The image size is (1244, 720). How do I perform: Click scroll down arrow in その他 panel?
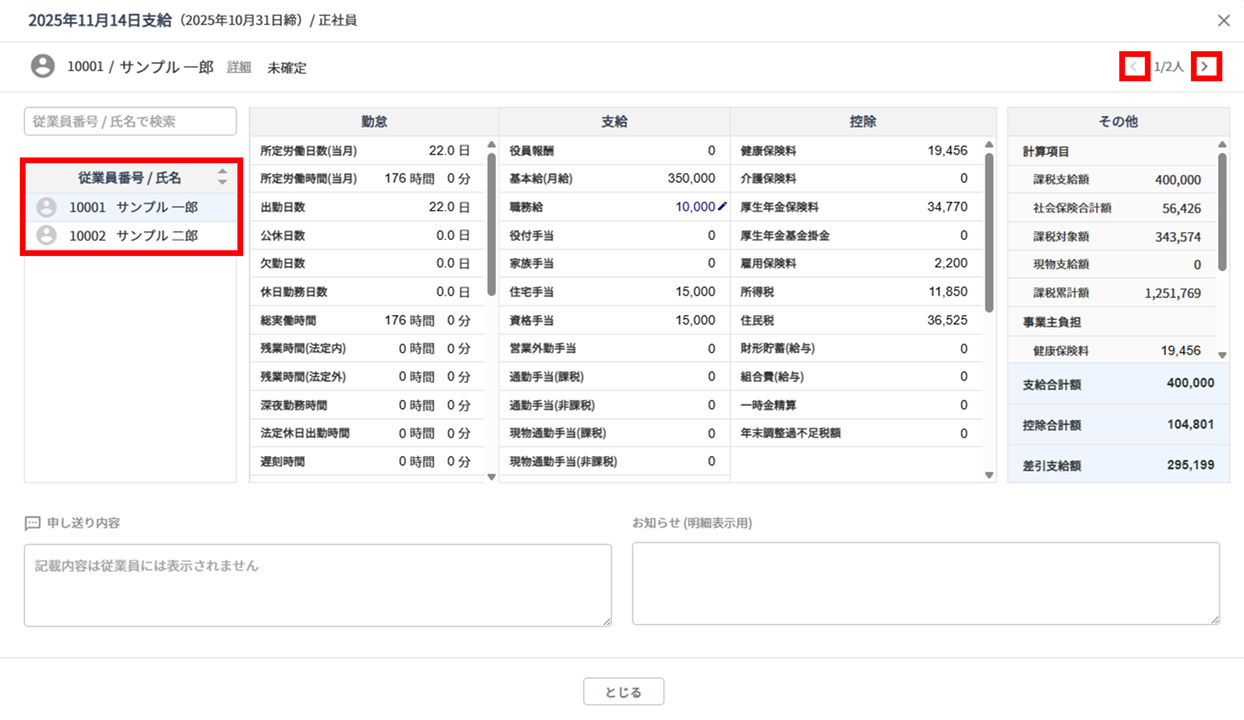(x=1222, y=355)
